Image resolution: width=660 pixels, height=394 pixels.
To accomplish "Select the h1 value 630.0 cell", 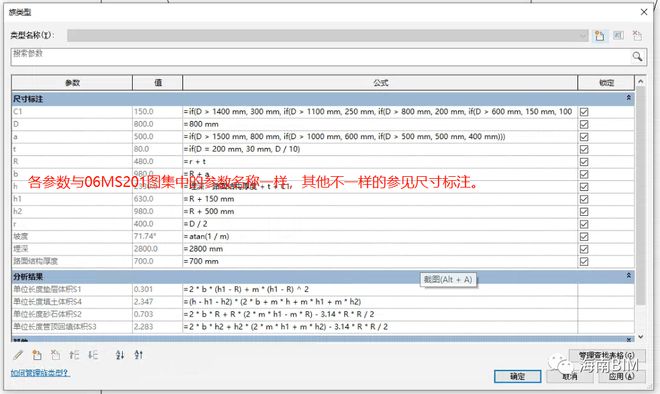I will pyautogui.click(x=157, y=199).
